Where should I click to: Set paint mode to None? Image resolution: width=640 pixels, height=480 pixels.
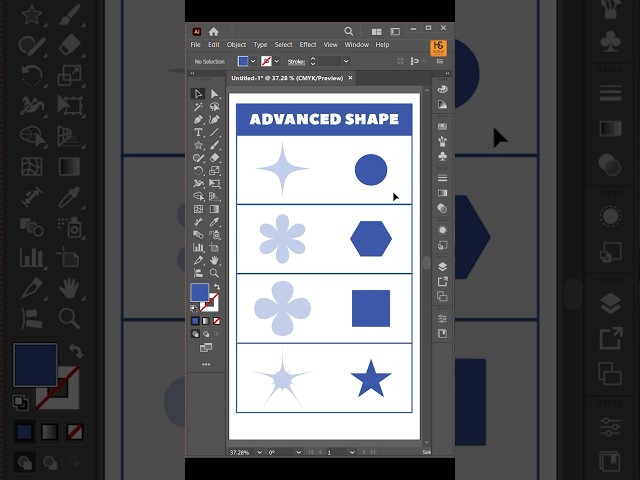(x=217, y=321)
